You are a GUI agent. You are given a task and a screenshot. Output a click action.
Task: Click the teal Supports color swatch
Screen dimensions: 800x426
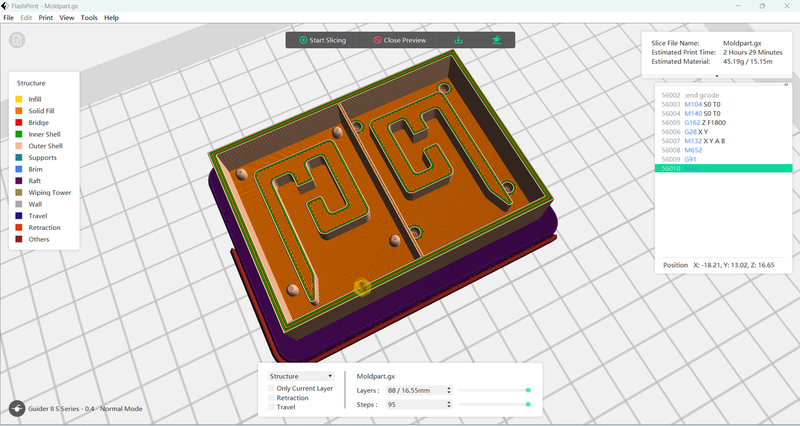[x=19, y=158]
